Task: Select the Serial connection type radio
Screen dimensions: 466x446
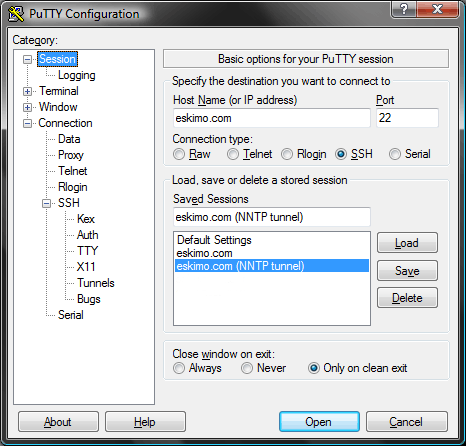Action: [395, 154]
